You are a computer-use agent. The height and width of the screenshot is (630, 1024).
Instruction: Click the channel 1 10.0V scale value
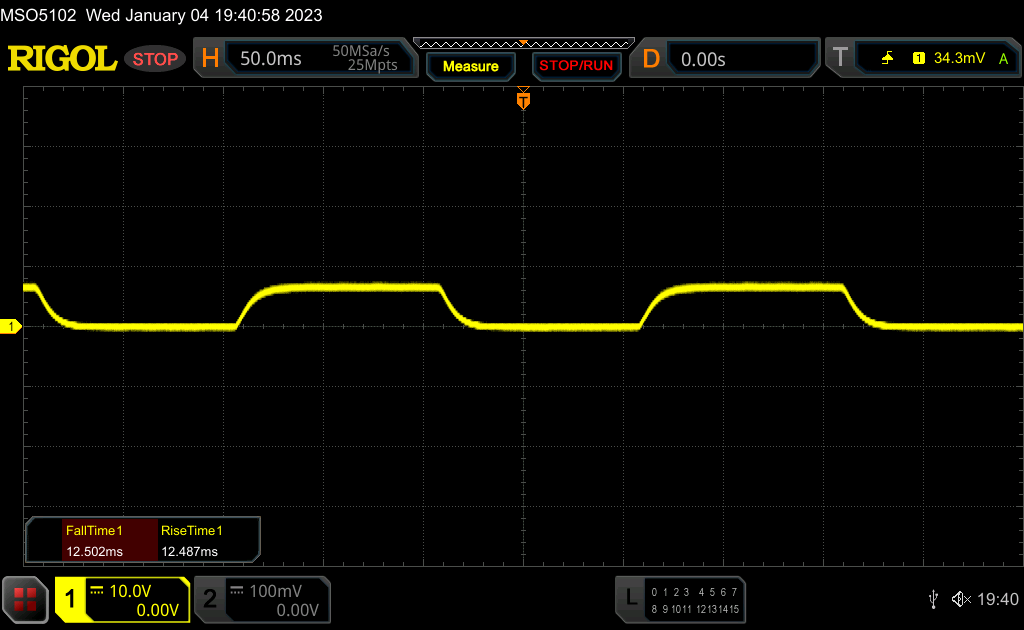point(130,591)
